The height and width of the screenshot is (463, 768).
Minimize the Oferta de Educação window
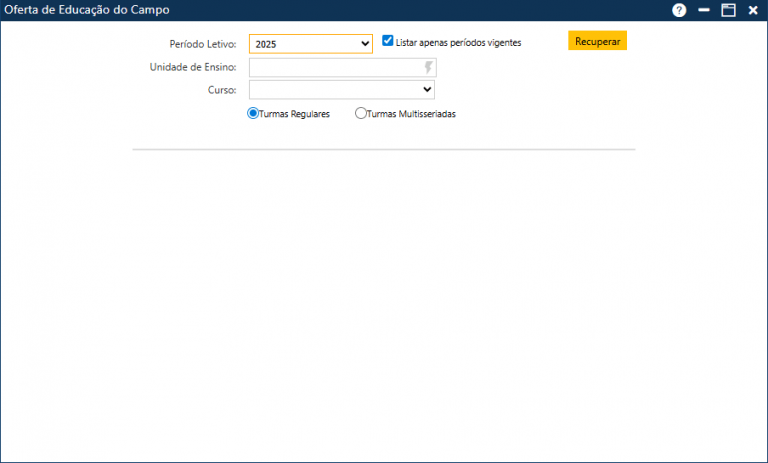pos(704,10)
